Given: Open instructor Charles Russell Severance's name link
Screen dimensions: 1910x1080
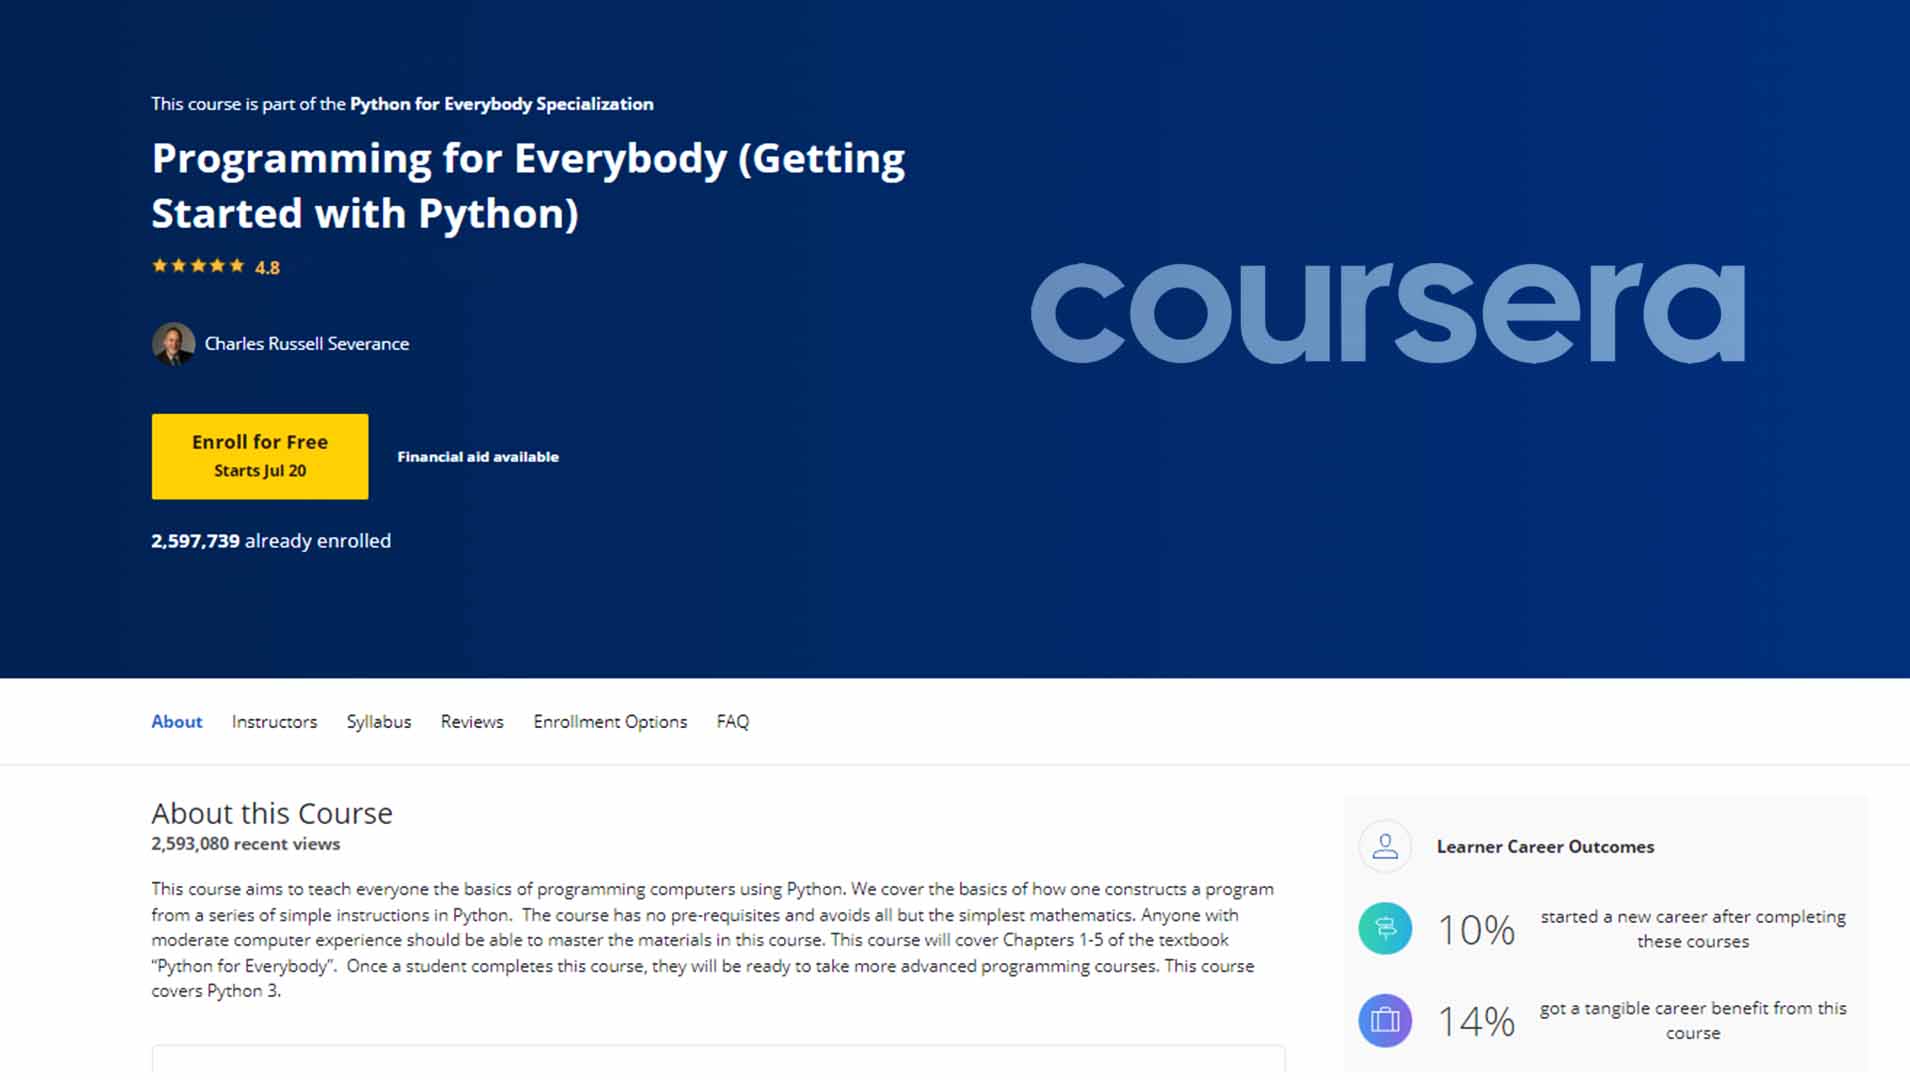Looking at the screenshot, I should coord(307,344).
